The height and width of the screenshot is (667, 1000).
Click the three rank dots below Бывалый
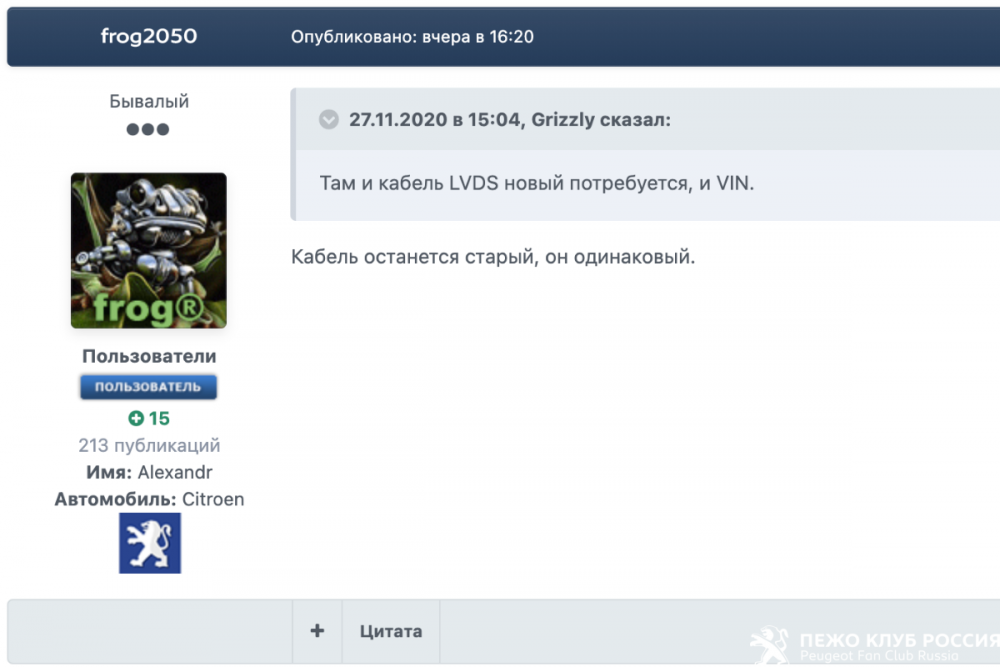click(x=148, y=129)
